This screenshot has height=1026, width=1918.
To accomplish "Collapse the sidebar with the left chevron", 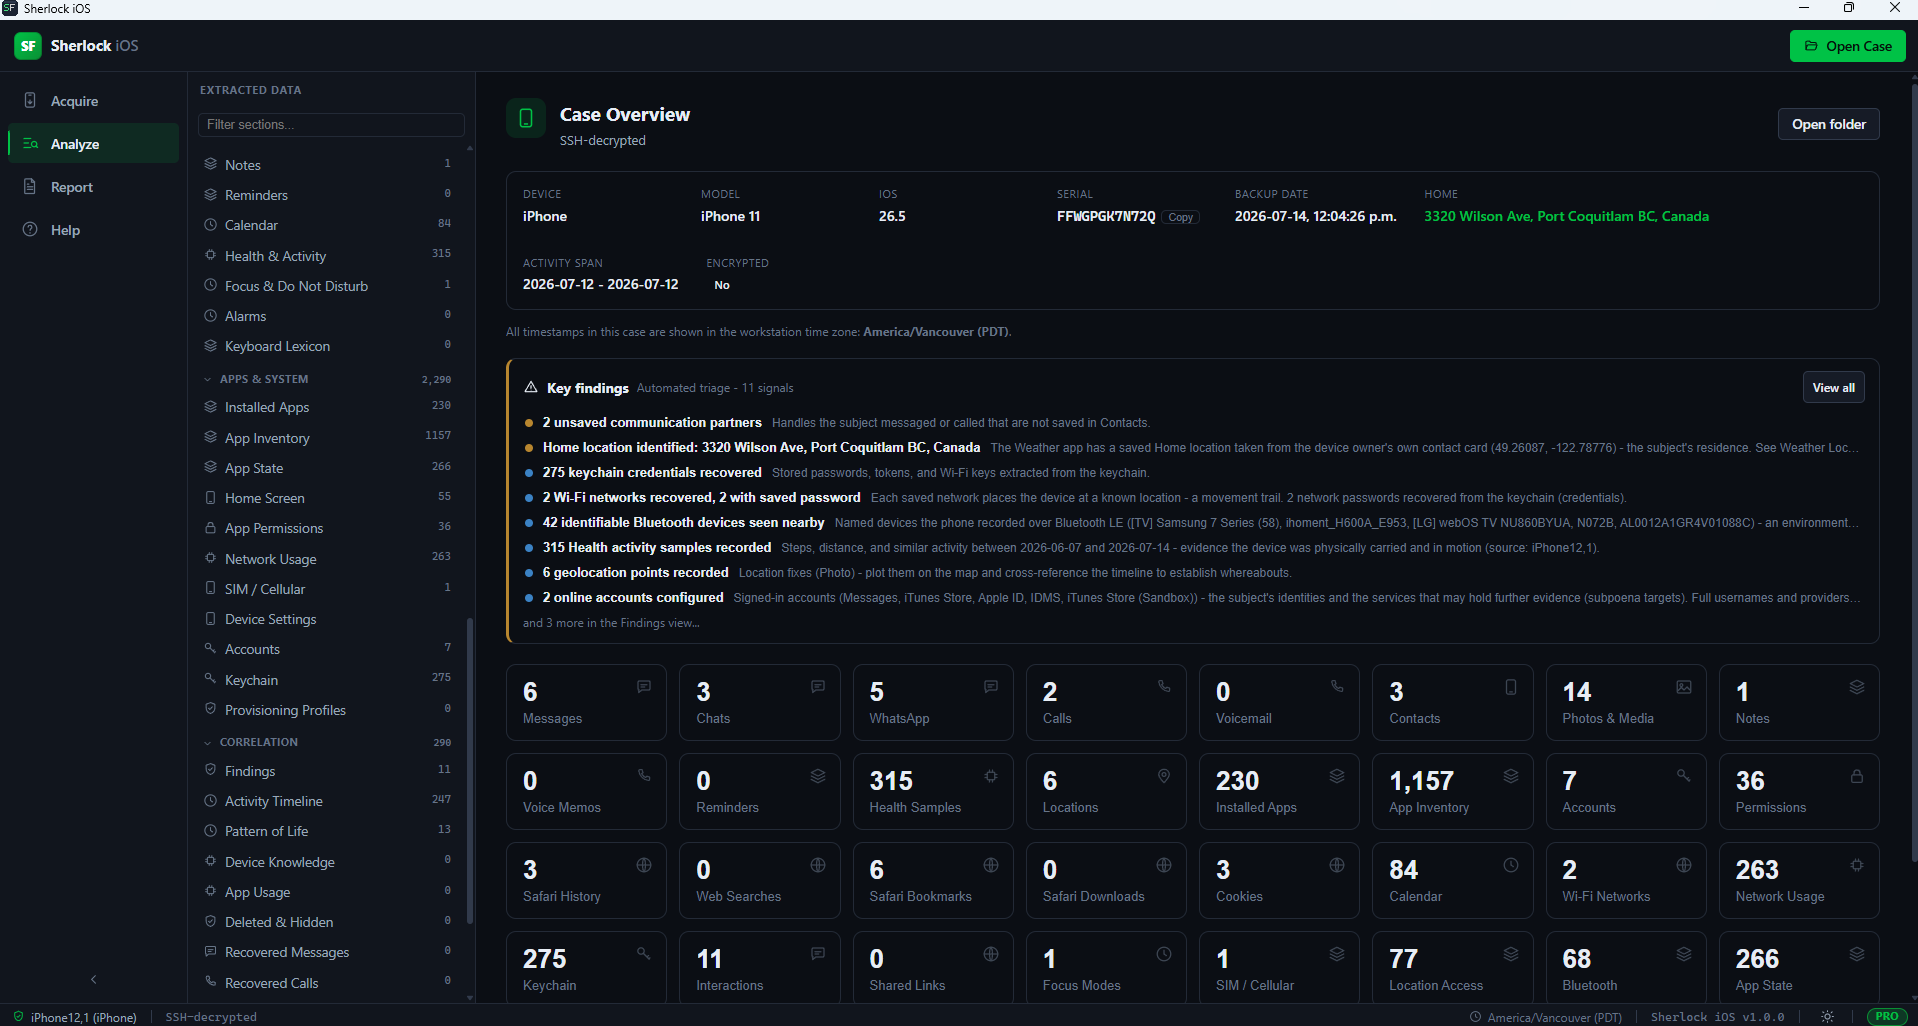I will pyautogui.click(x=94, y=979).
